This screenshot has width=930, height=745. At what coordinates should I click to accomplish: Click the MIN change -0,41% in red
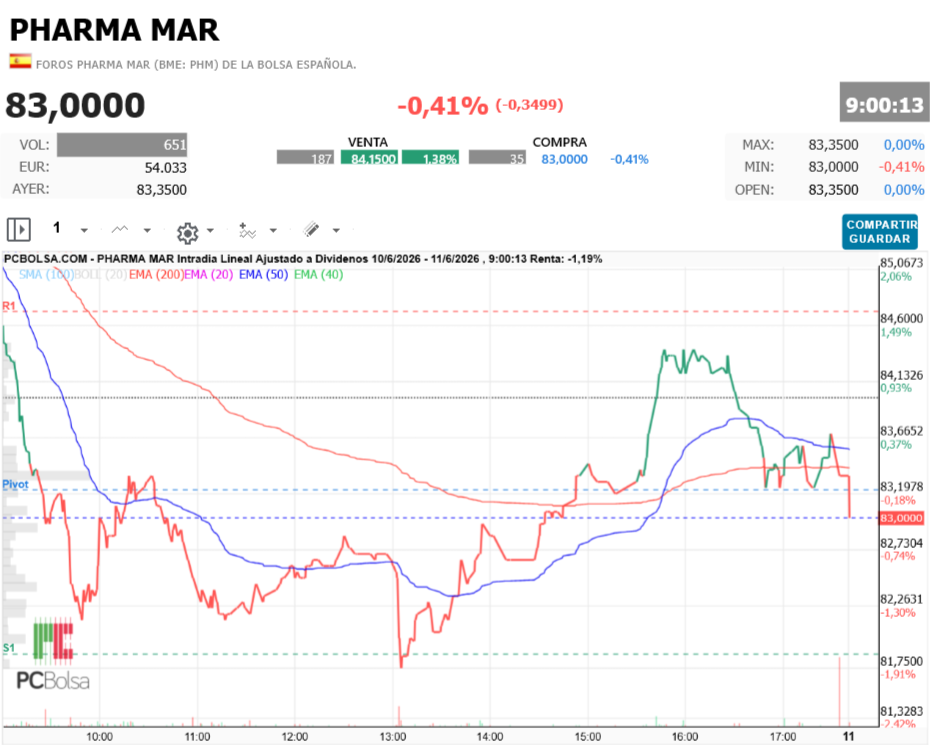[902, 167]
